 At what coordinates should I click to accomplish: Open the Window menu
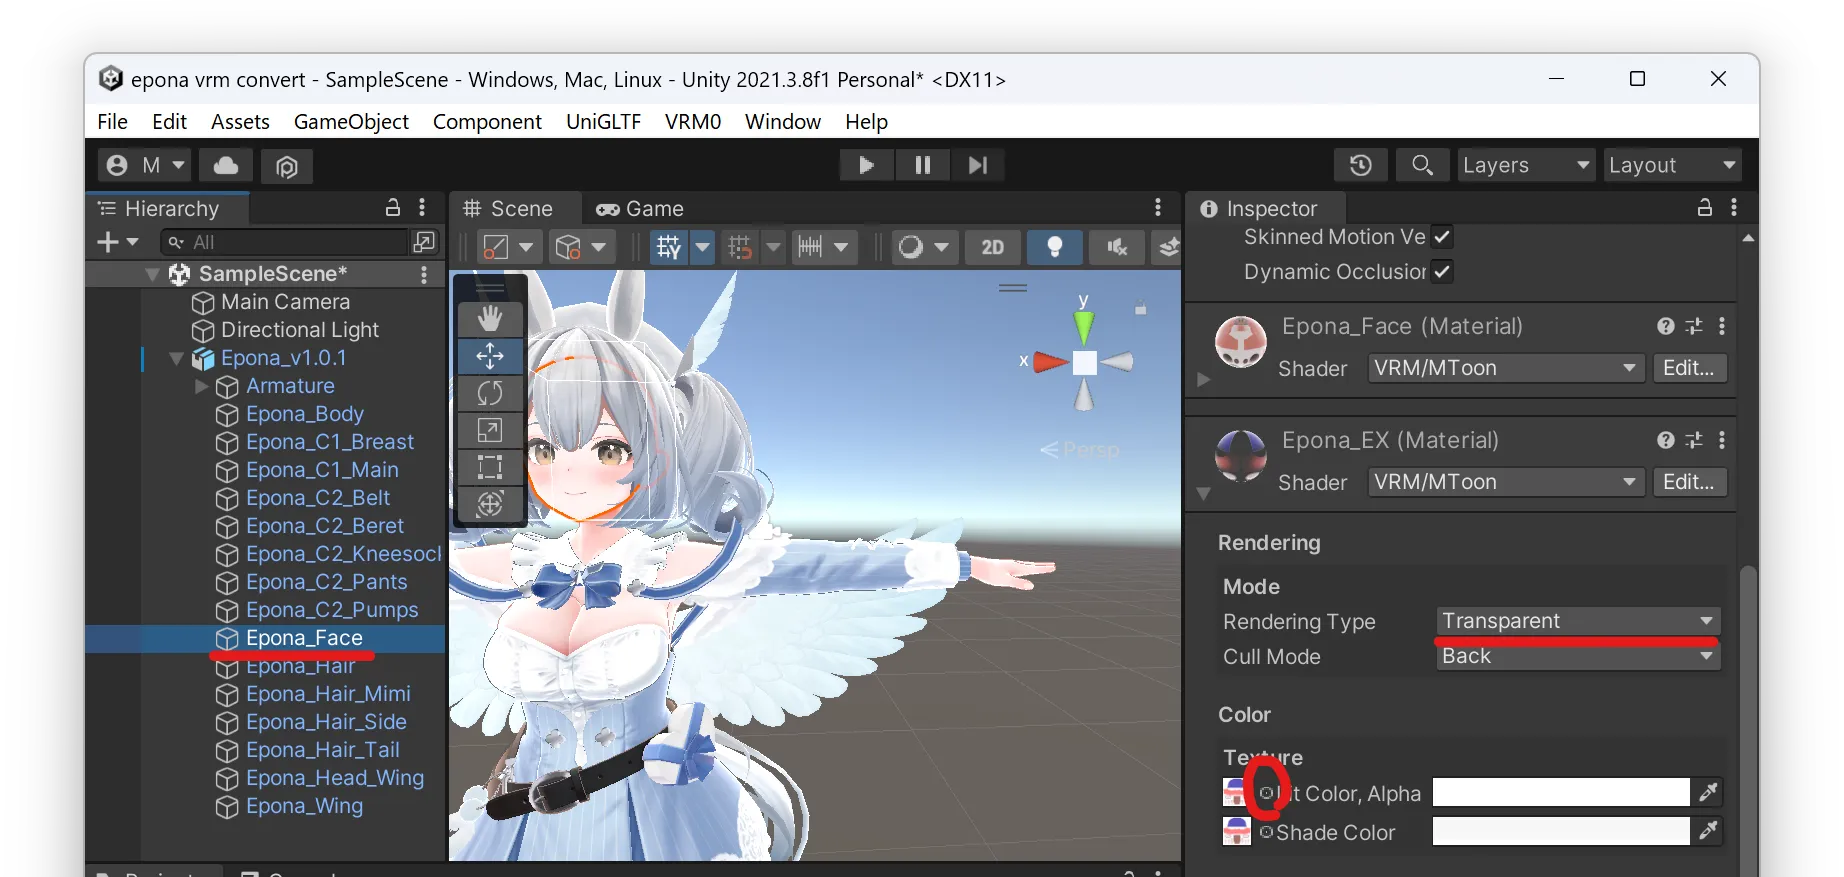coord(783,122)
